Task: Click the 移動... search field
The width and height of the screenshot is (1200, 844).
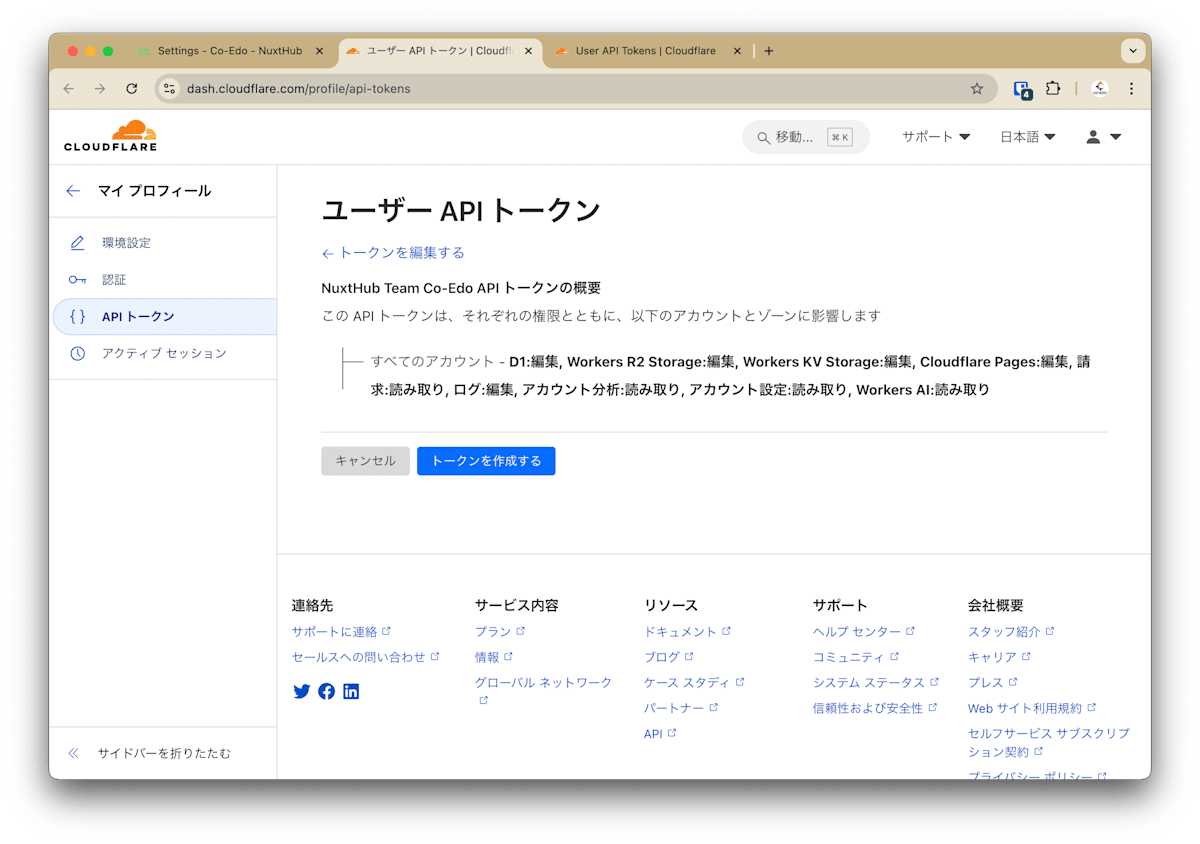Action: pyautogui.click(x=806, y=137)
